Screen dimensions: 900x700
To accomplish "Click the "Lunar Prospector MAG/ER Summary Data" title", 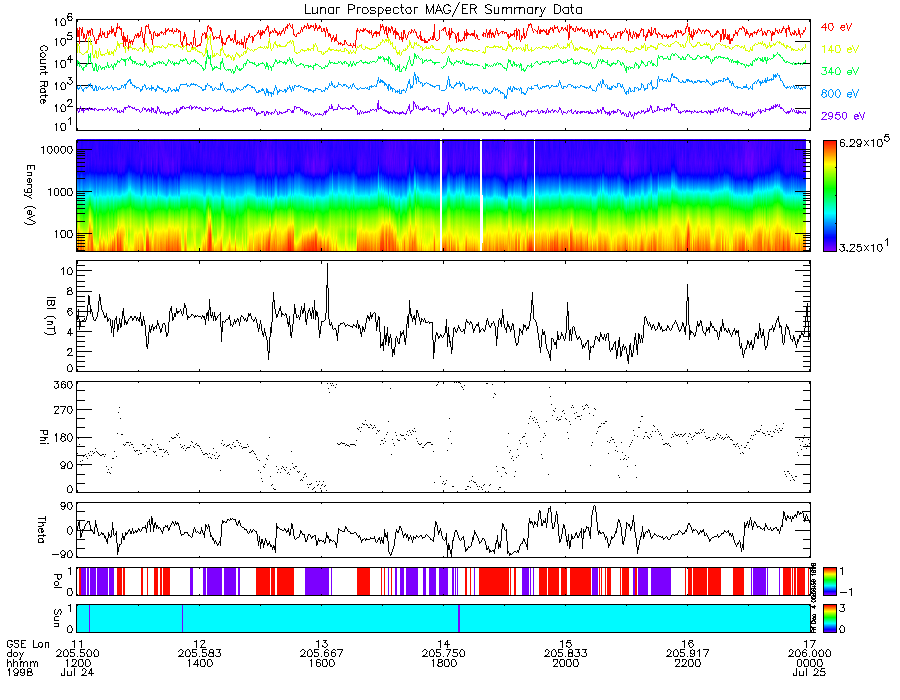I will [x=443, y=9].
